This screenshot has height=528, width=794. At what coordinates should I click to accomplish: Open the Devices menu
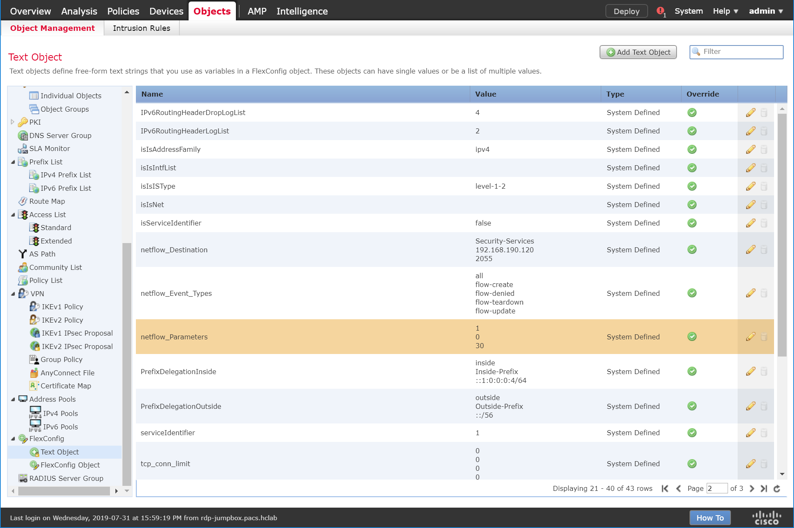166,11
